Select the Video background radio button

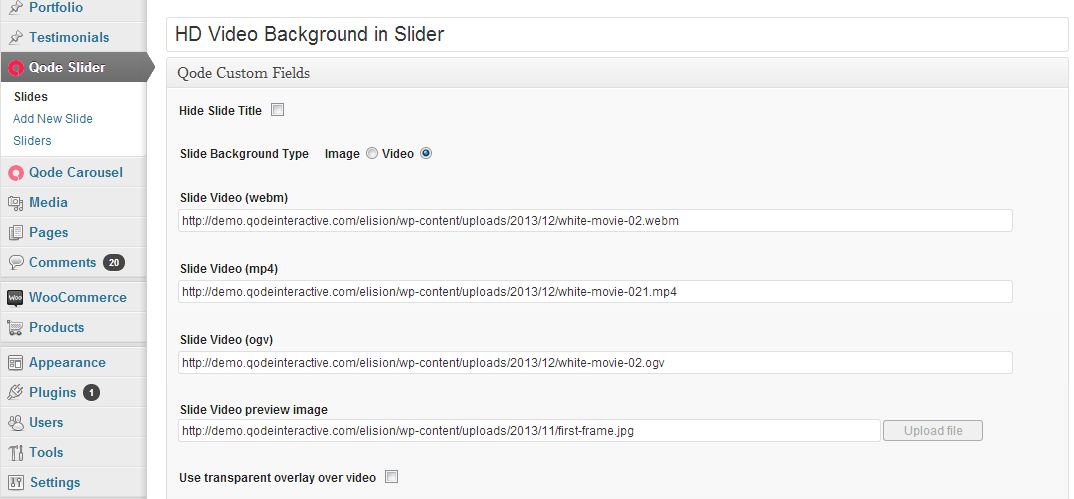pos(426,154)
